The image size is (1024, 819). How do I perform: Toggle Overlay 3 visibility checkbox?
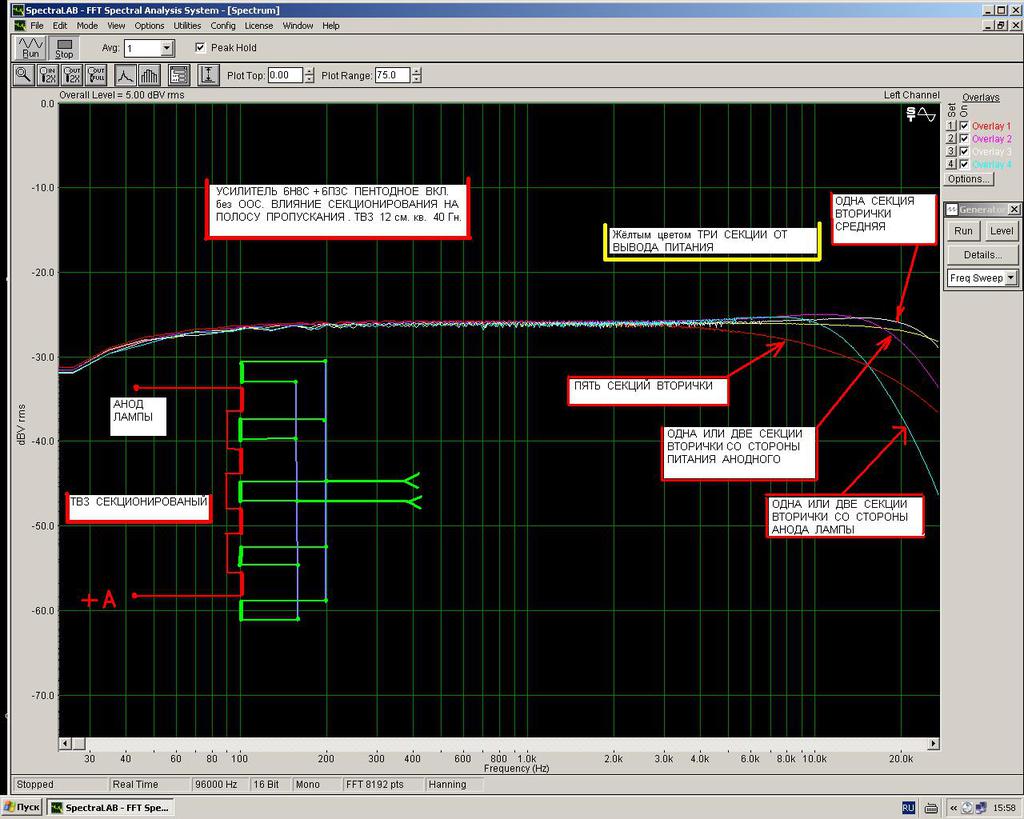964,152
